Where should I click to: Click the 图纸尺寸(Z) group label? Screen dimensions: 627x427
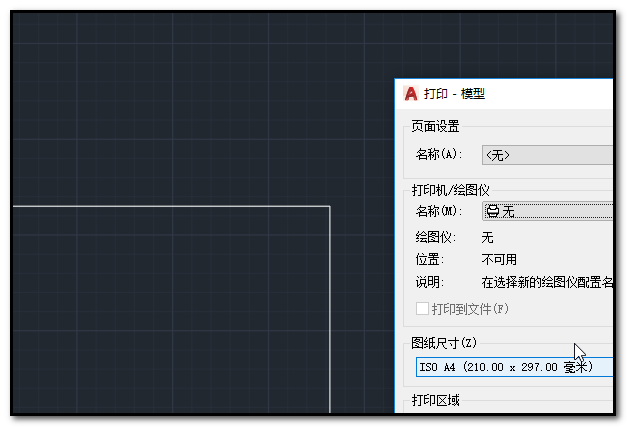444,343
